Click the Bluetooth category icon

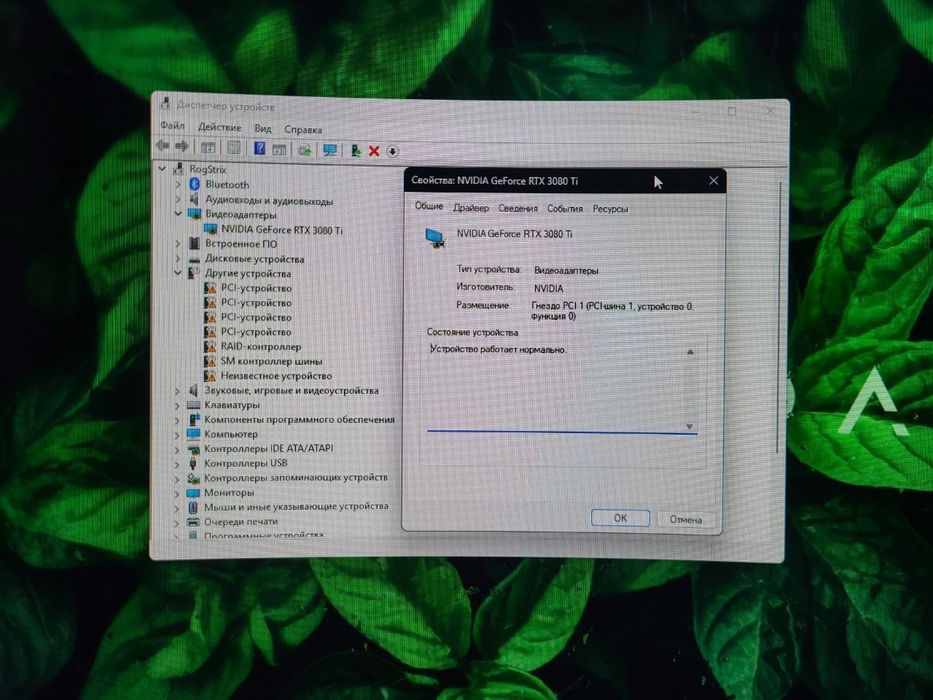[x=195, y=185]
